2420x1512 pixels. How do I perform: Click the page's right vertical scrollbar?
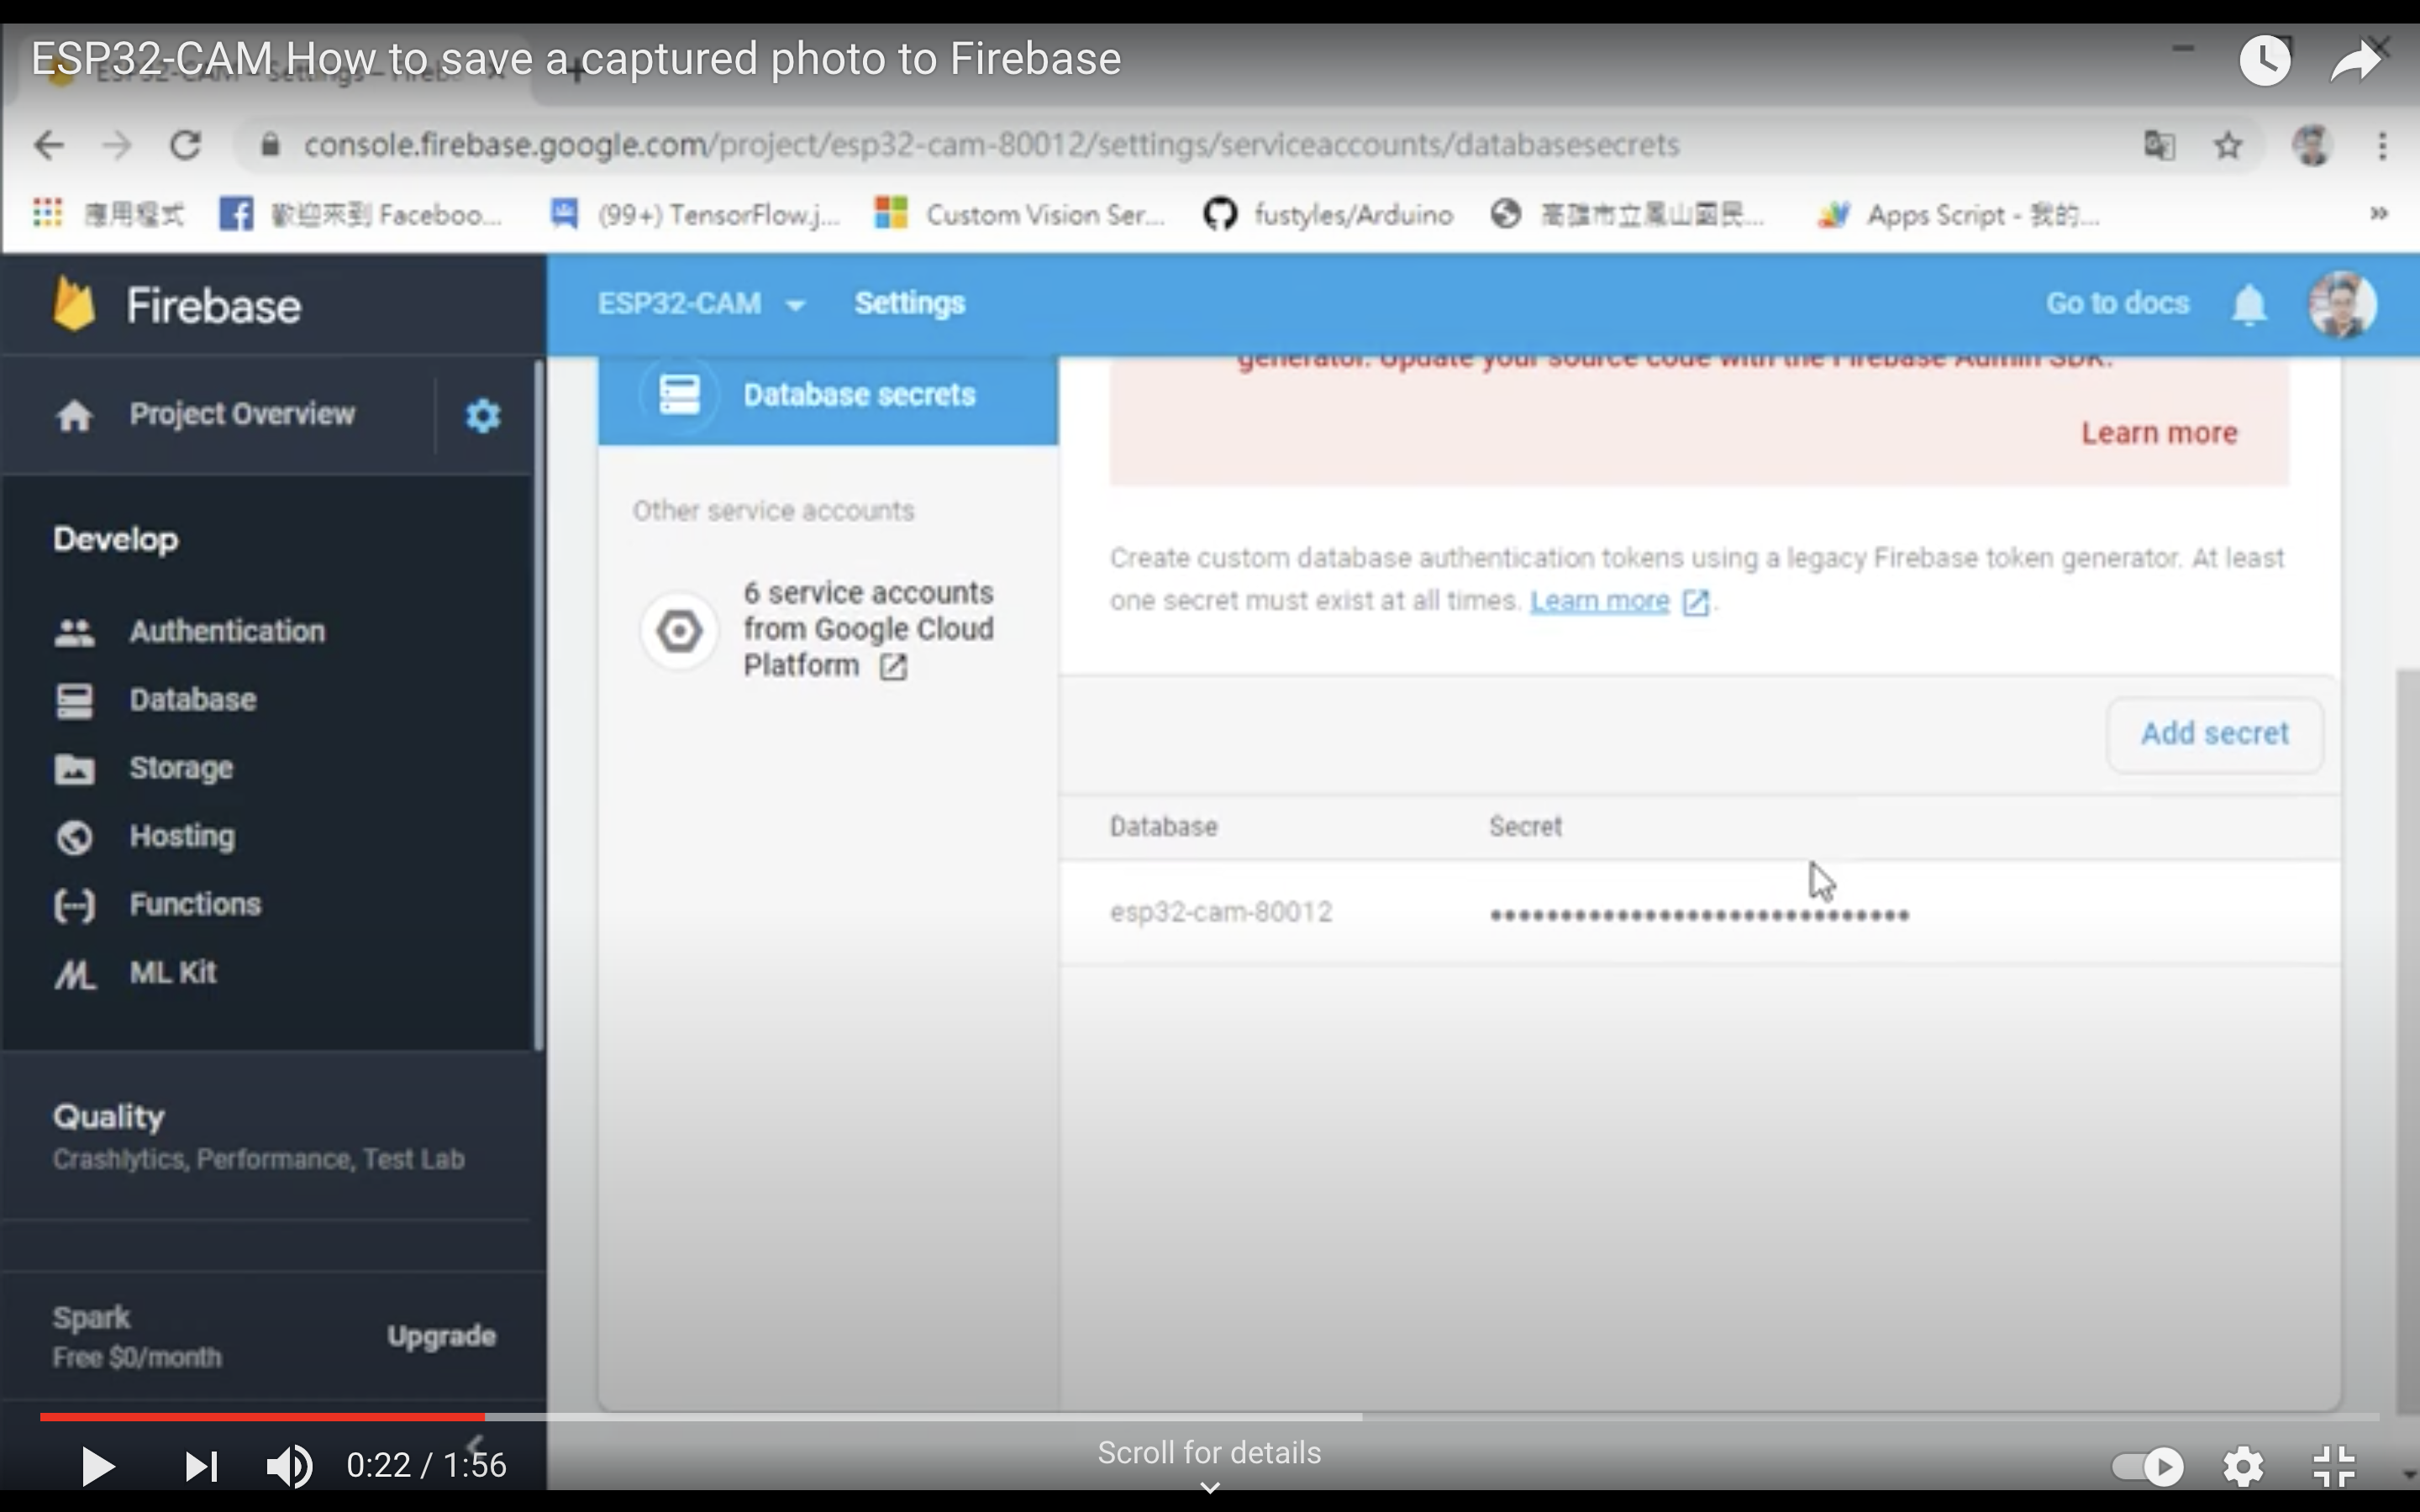(2408, 1040)
